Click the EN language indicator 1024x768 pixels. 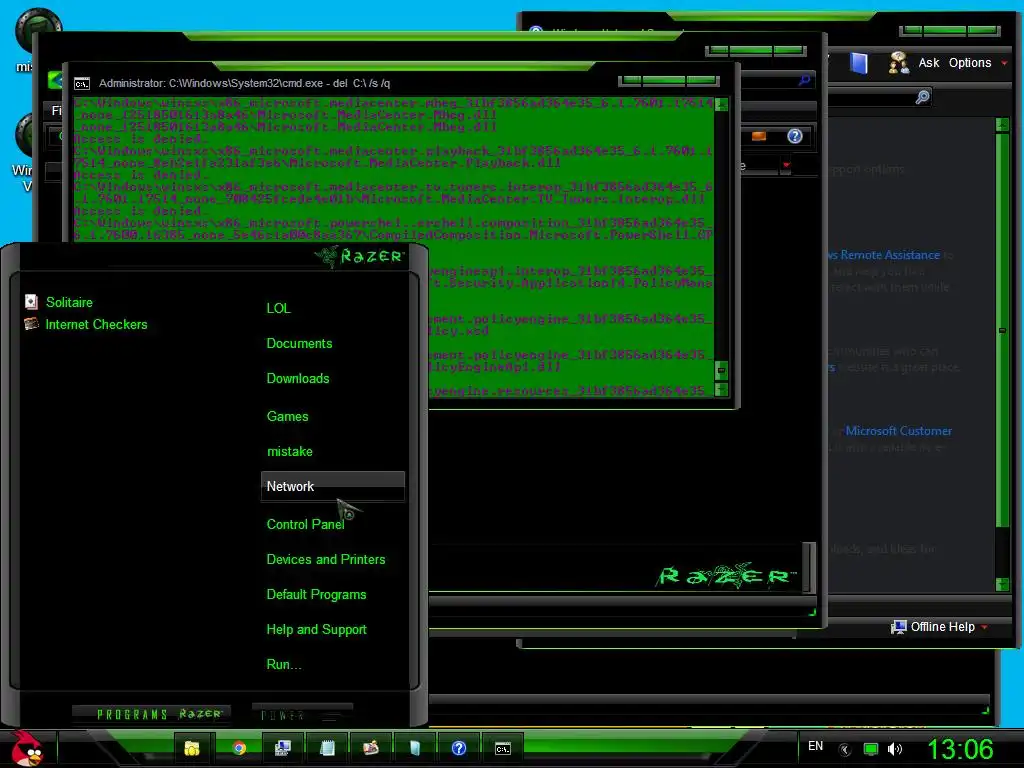click(815, 746)
